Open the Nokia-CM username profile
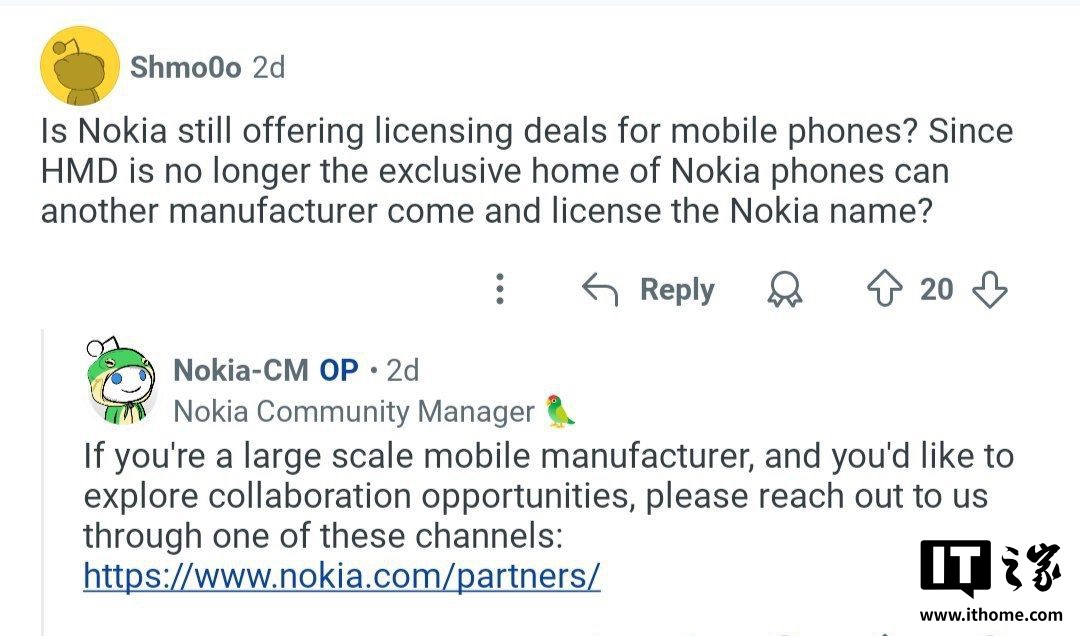 (x=241, y=370)
